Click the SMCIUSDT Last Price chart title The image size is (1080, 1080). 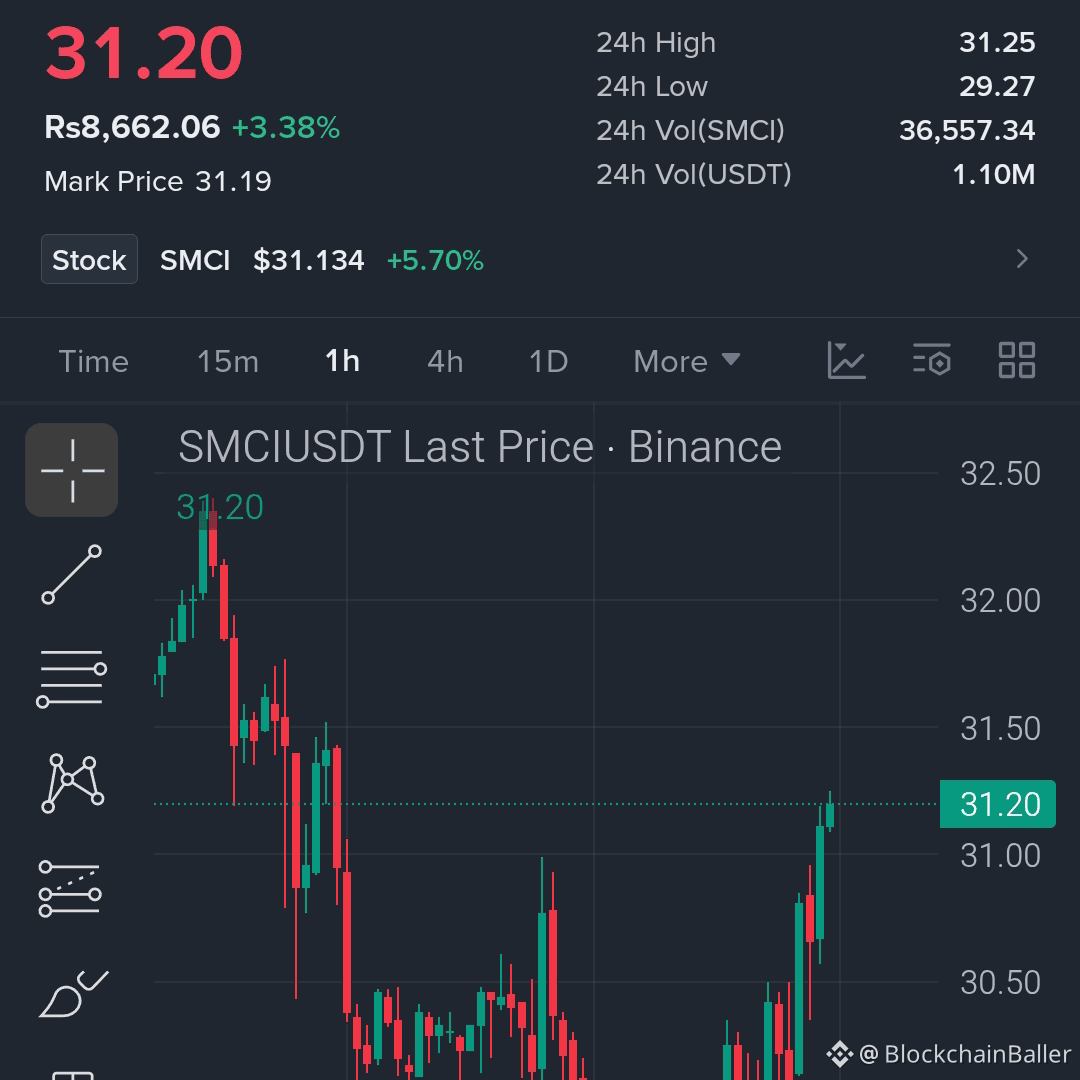(x=480, y=446)
